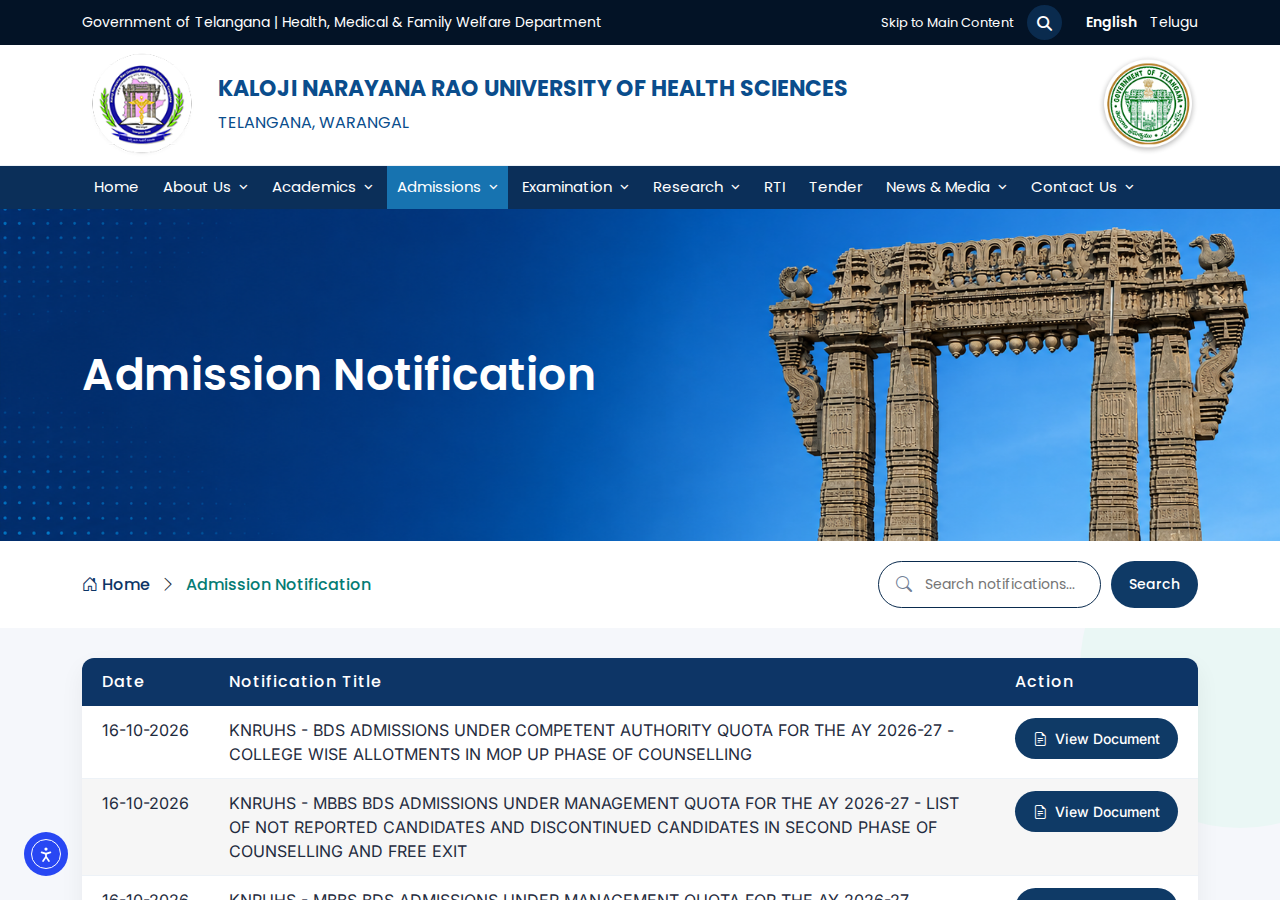
Task: Expand the Examination menu
Action: click(575, 187)
